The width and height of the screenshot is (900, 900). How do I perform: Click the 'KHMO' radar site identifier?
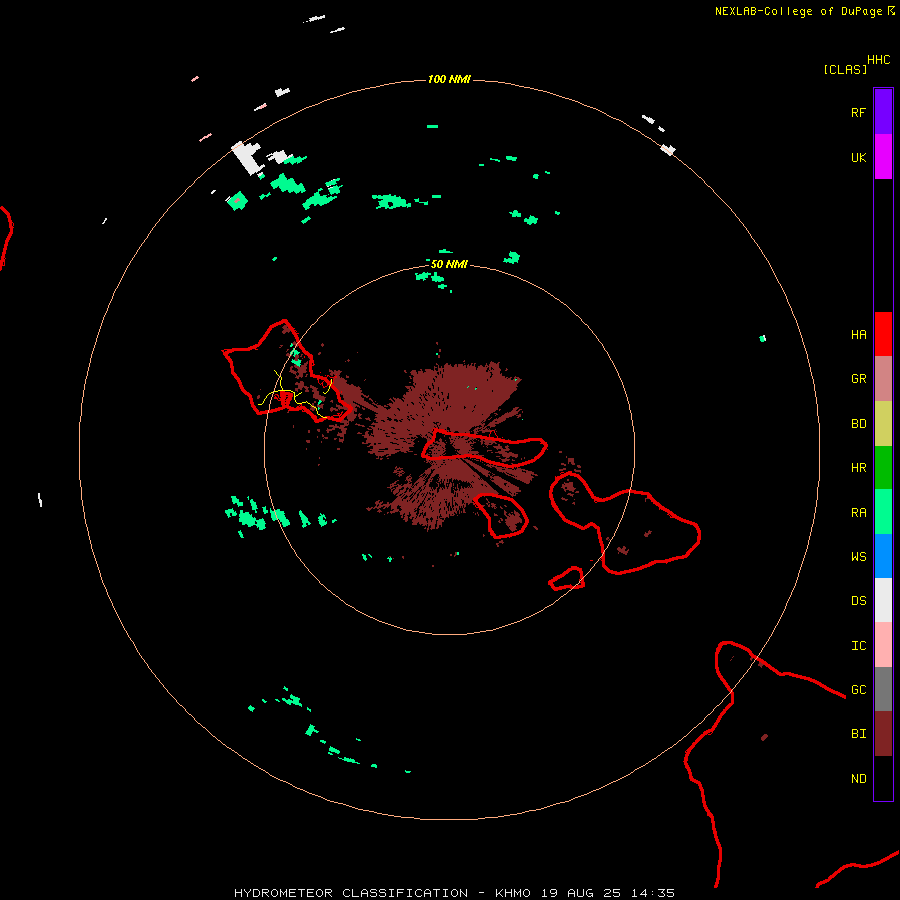point(513,893)
